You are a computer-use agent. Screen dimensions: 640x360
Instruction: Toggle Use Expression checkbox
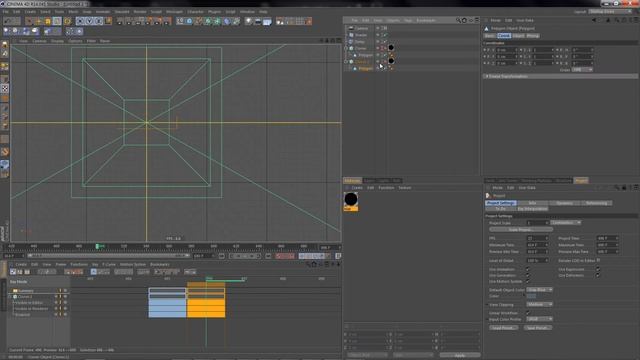[598, 269]
